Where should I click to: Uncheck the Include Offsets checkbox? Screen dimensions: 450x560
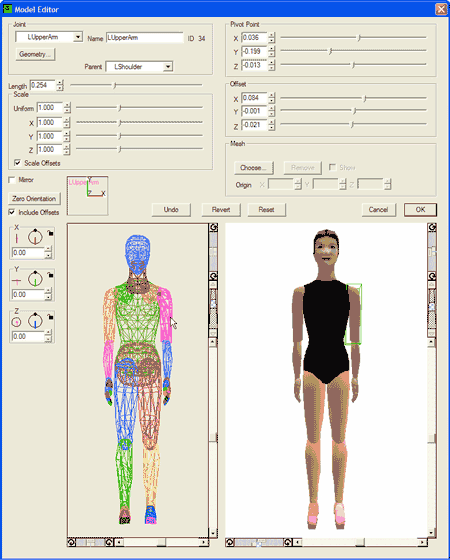[x=12, y=212]
